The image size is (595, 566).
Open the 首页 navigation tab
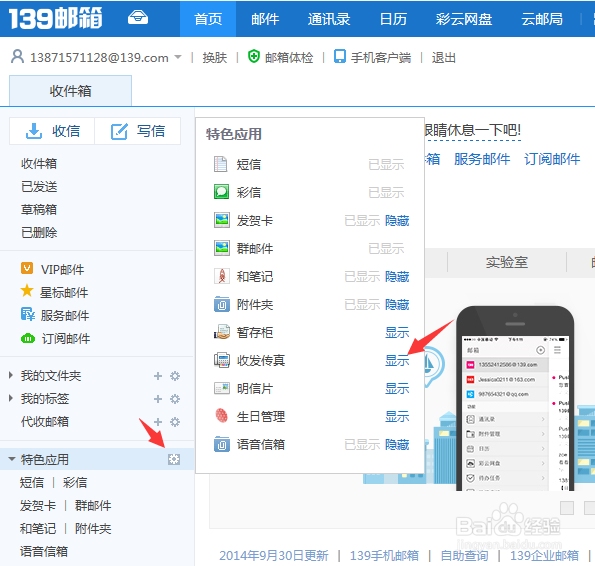pyautogui.click(x=208, y=19)
